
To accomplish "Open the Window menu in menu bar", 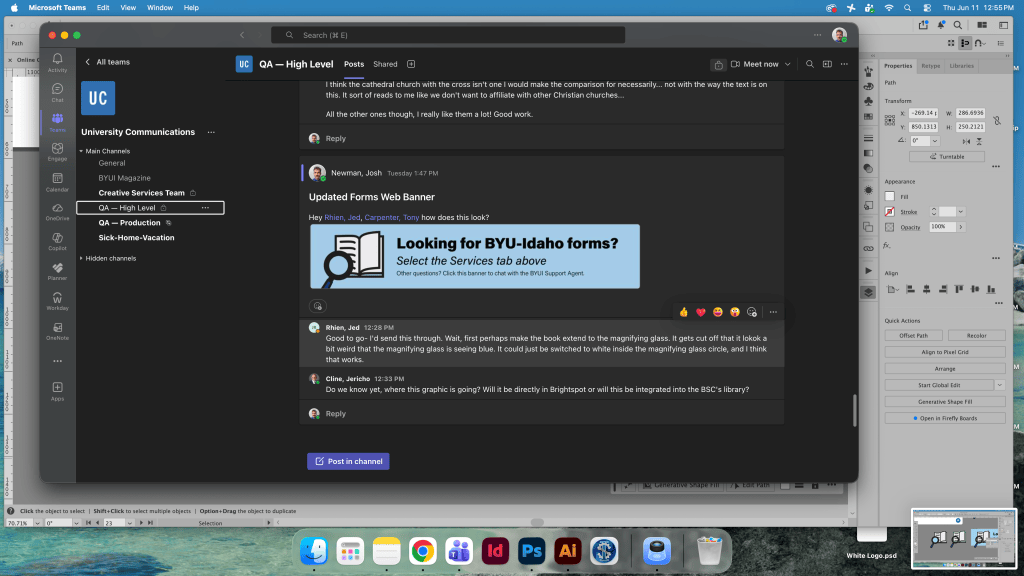I will (x=159, y=8).
